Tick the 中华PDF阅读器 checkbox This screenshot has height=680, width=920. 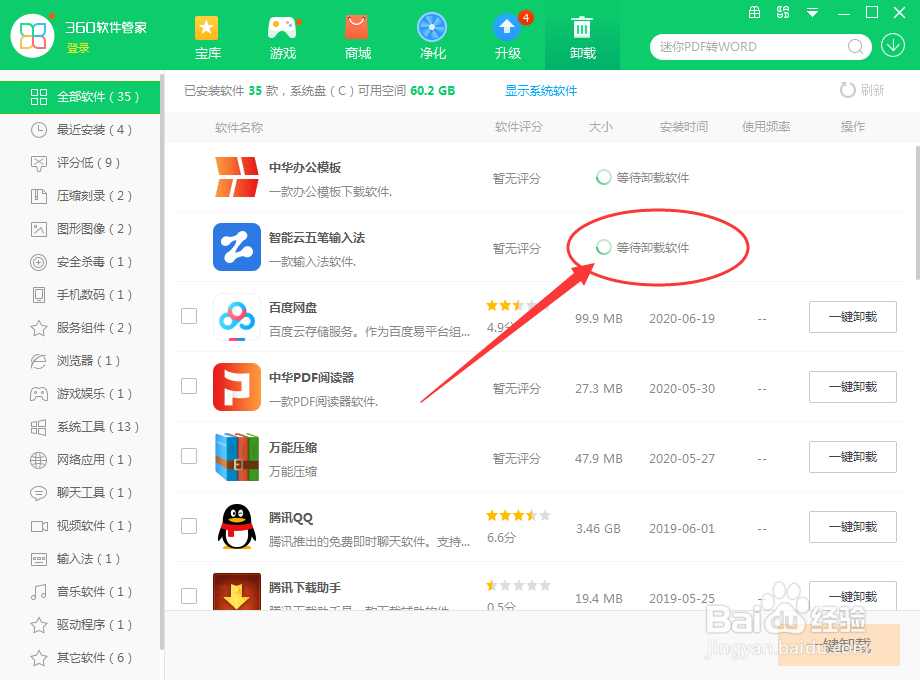(189, 386)
